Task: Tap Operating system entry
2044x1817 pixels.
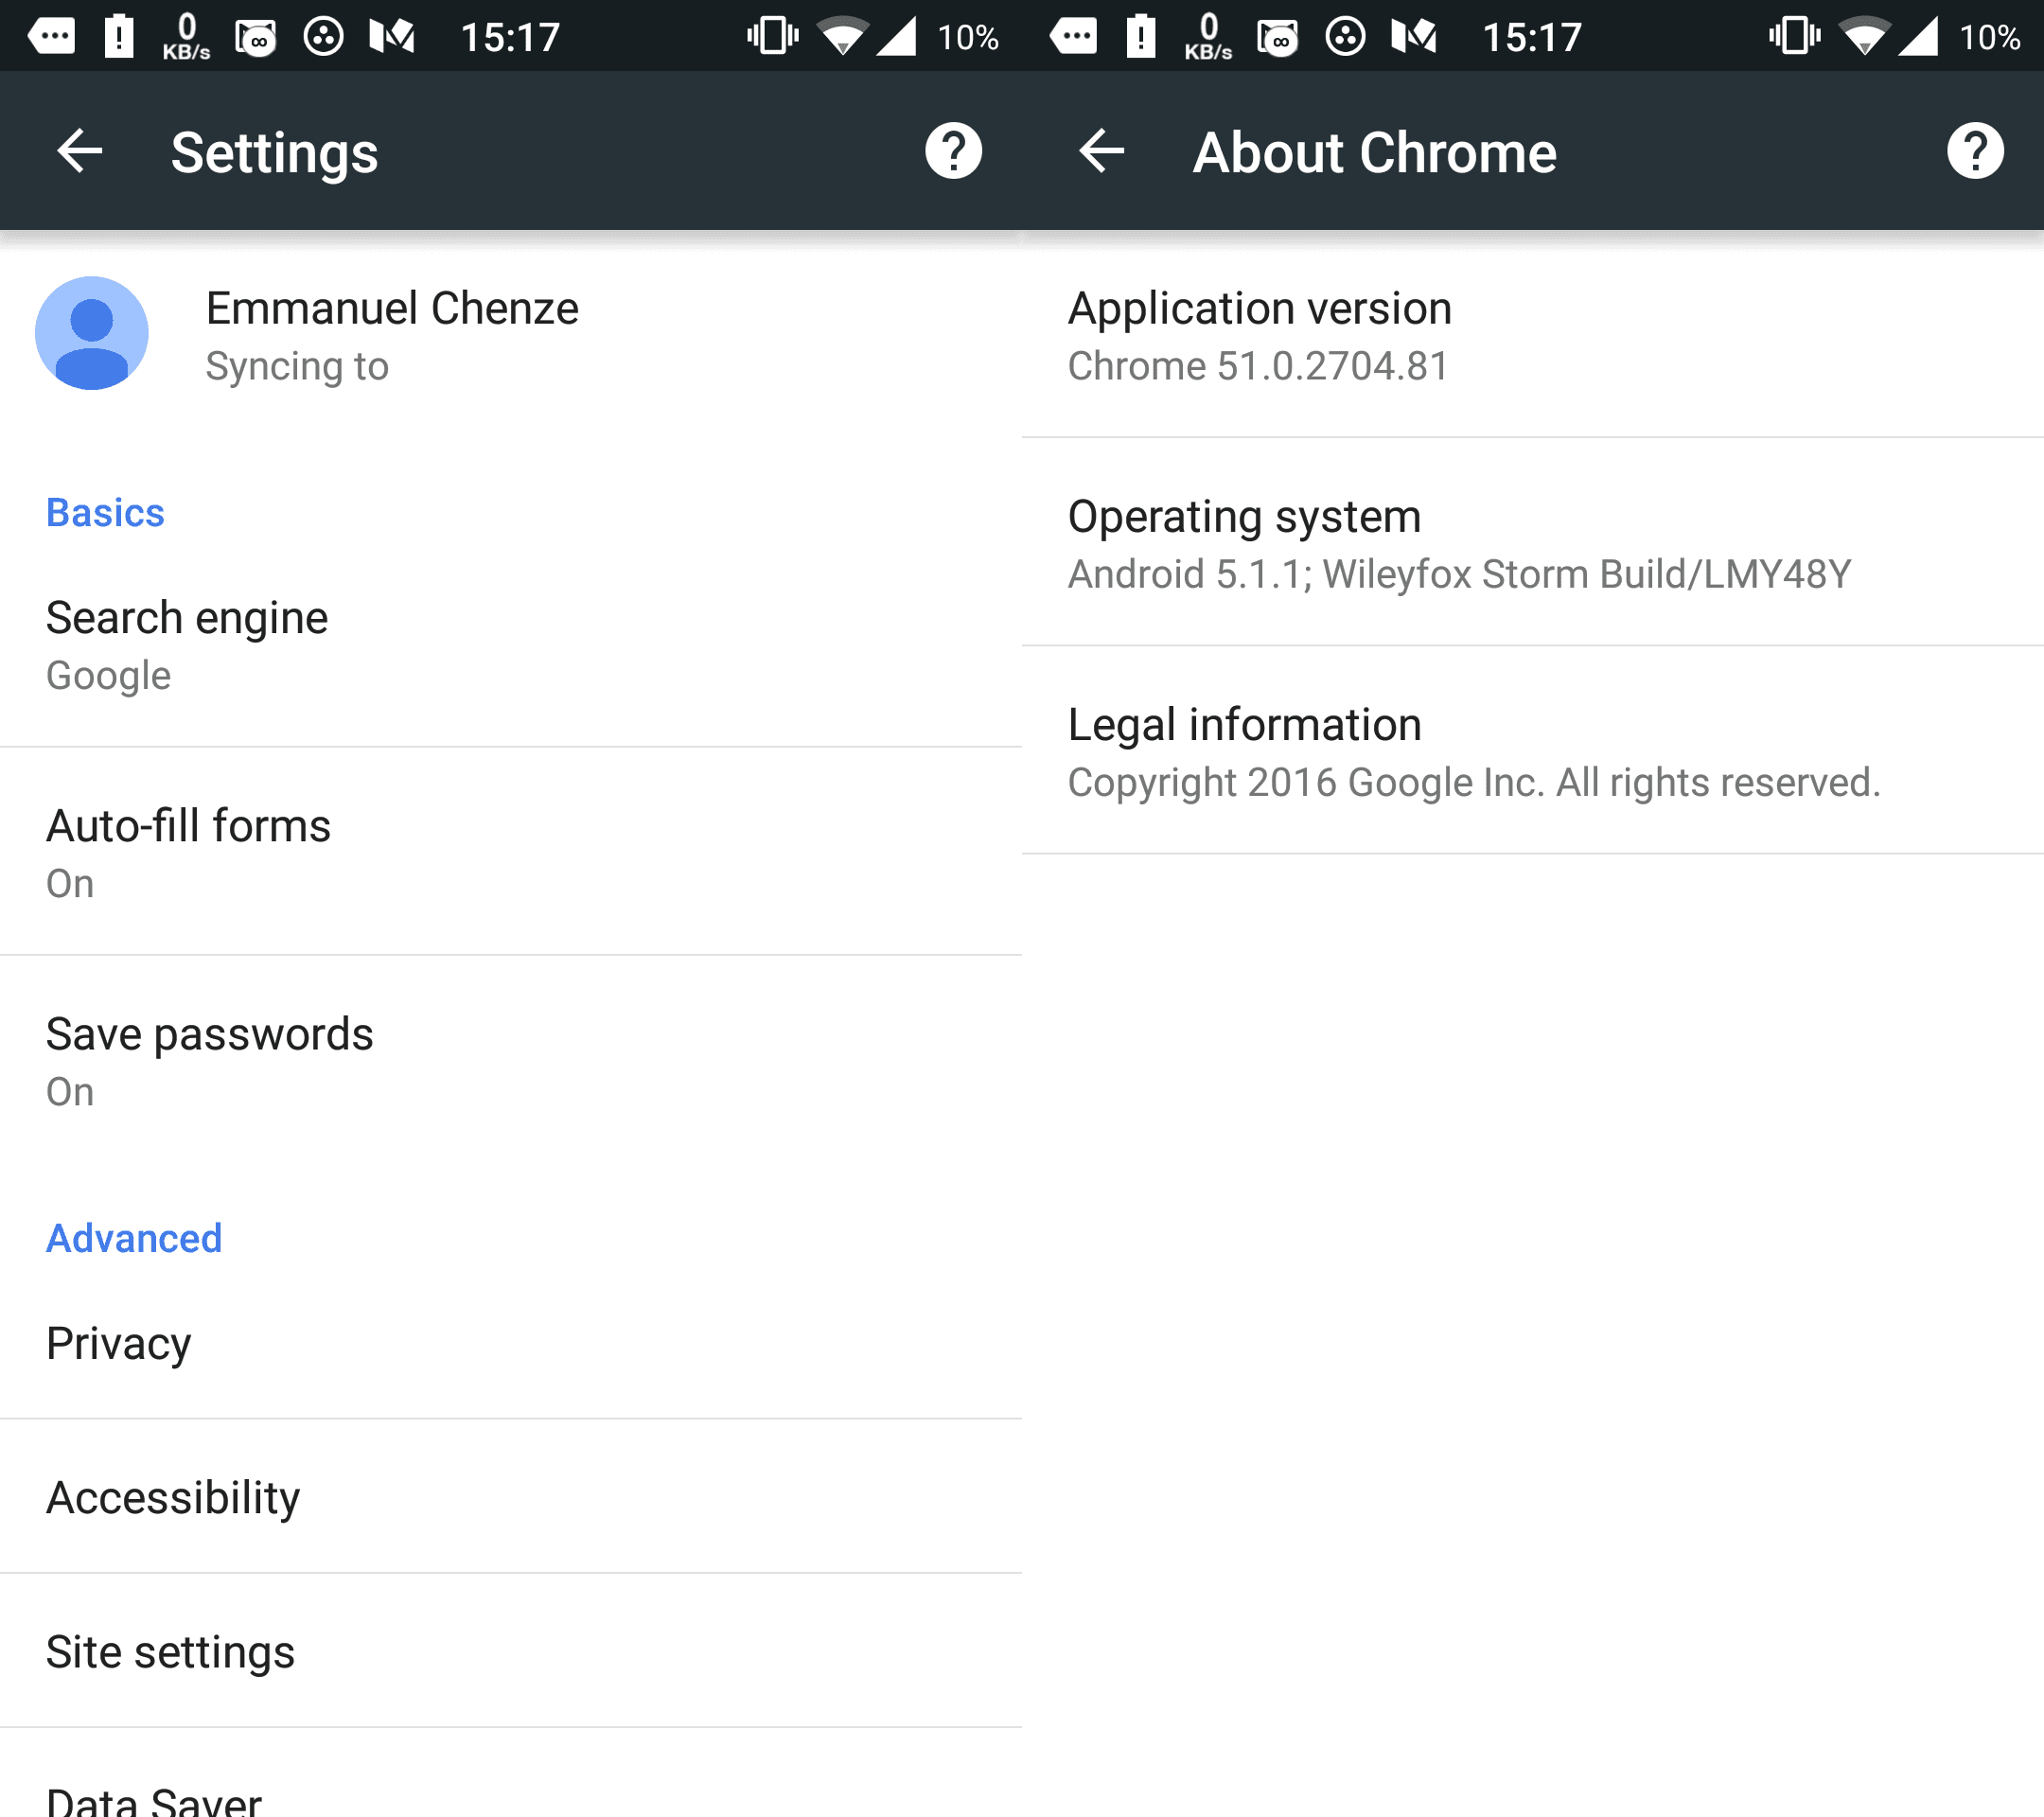Action: click(1533, 543)
